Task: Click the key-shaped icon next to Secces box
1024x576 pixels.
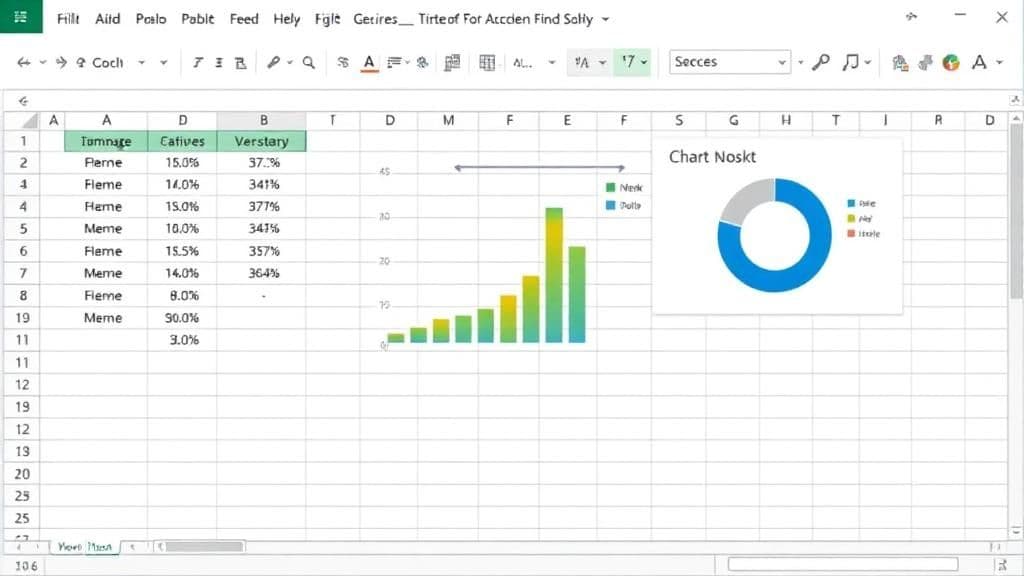Action: tap(821, 62)
